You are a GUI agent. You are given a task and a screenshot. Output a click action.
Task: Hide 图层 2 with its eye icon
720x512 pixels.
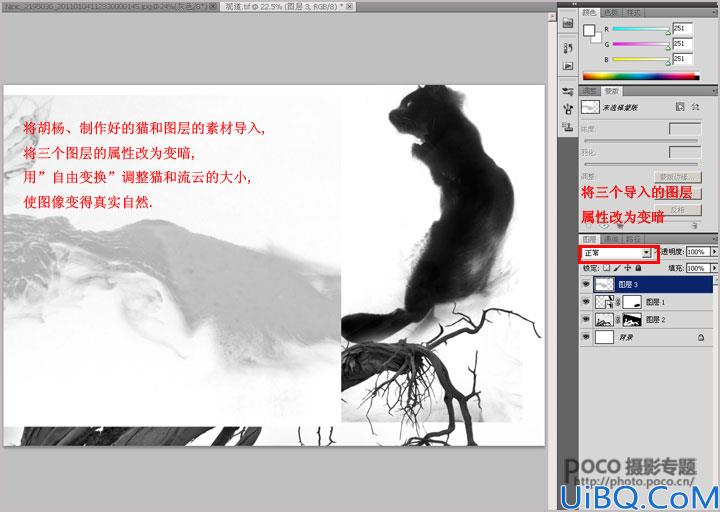pos(586,320)
